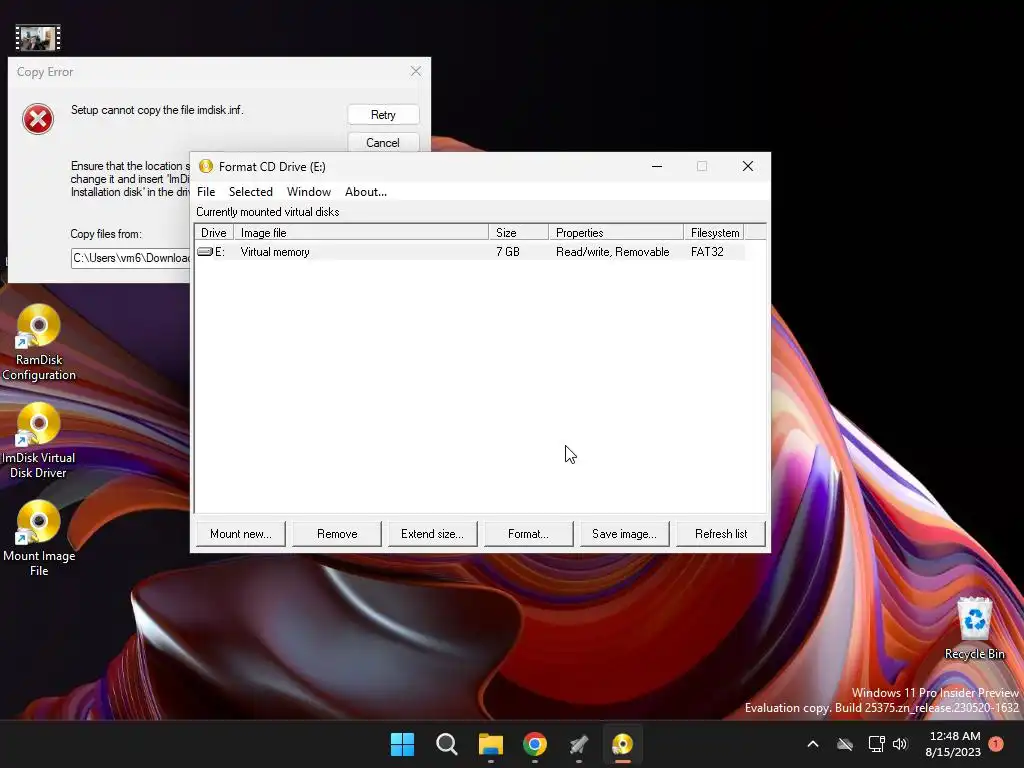
Task: Sort by the Size column header
Action: [x=519, y=232]
